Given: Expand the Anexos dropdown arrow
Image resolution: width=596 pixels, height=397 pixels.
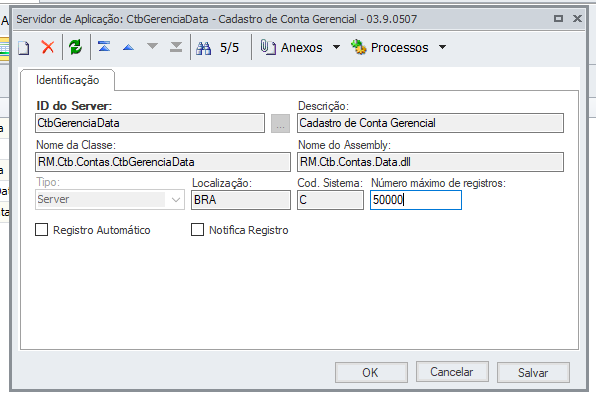Looking at the screenshot, I should 336,48.
